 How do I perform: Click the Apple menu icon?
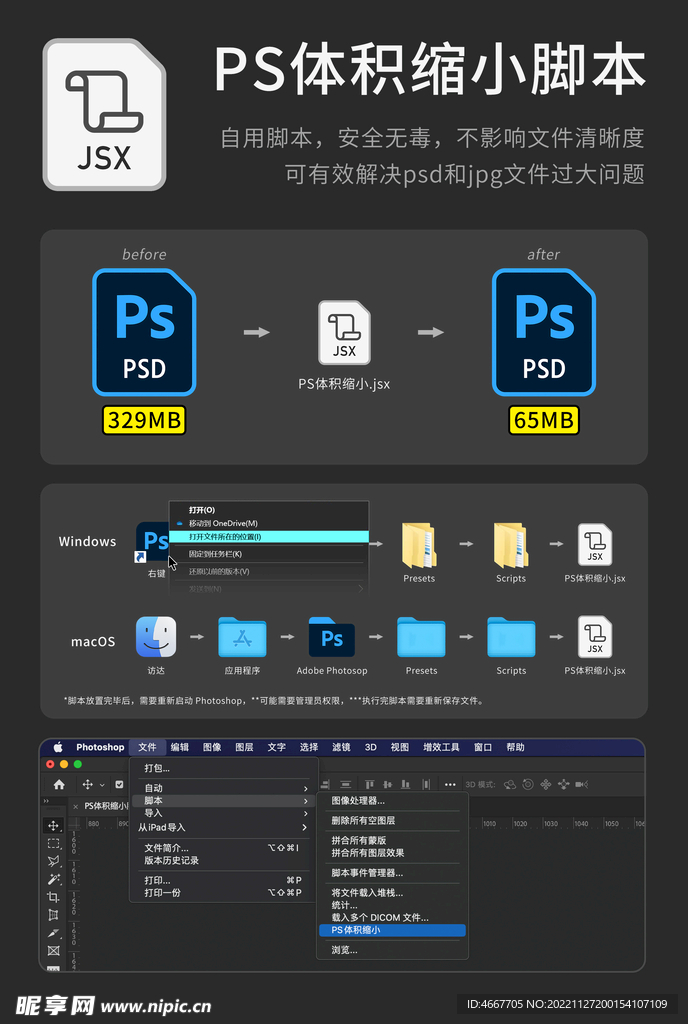(58, 747)
